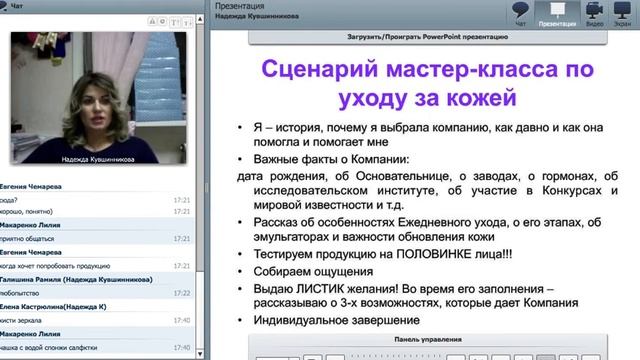Select the message "кисти зеркала"
This screenshot has width=640, height=360.
pyautogui.click(x=21, y=320)
